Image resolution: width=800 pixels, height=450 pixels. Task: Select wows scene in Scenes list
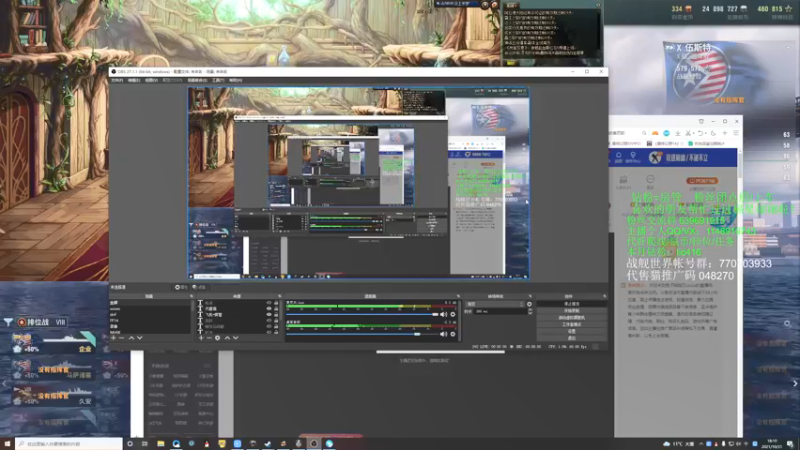click(x=150, y=309)
